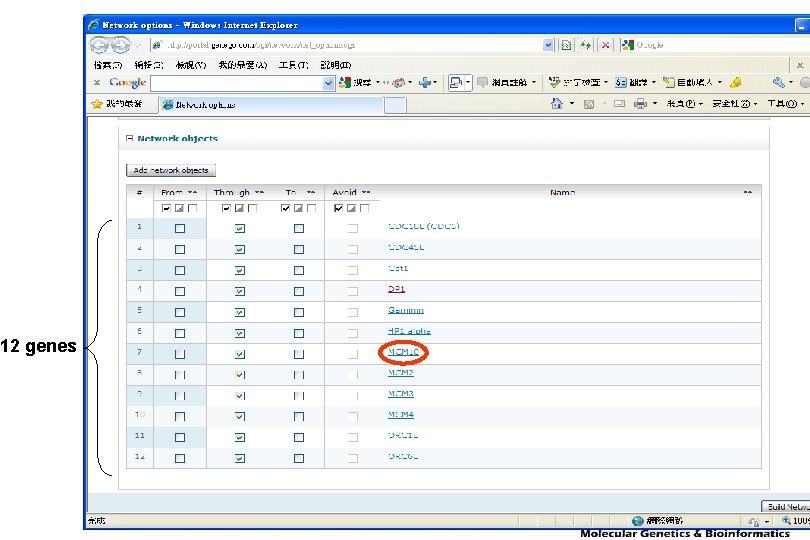Open the first menu in menu bar
This screenshot has height=540, width=810.
(107, 65)
